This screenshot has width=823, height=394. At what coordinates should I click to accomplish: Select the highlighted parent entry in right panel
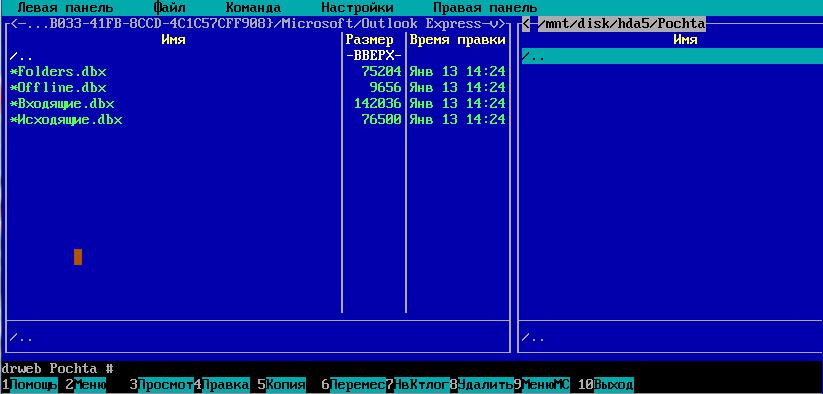[672, 56]
